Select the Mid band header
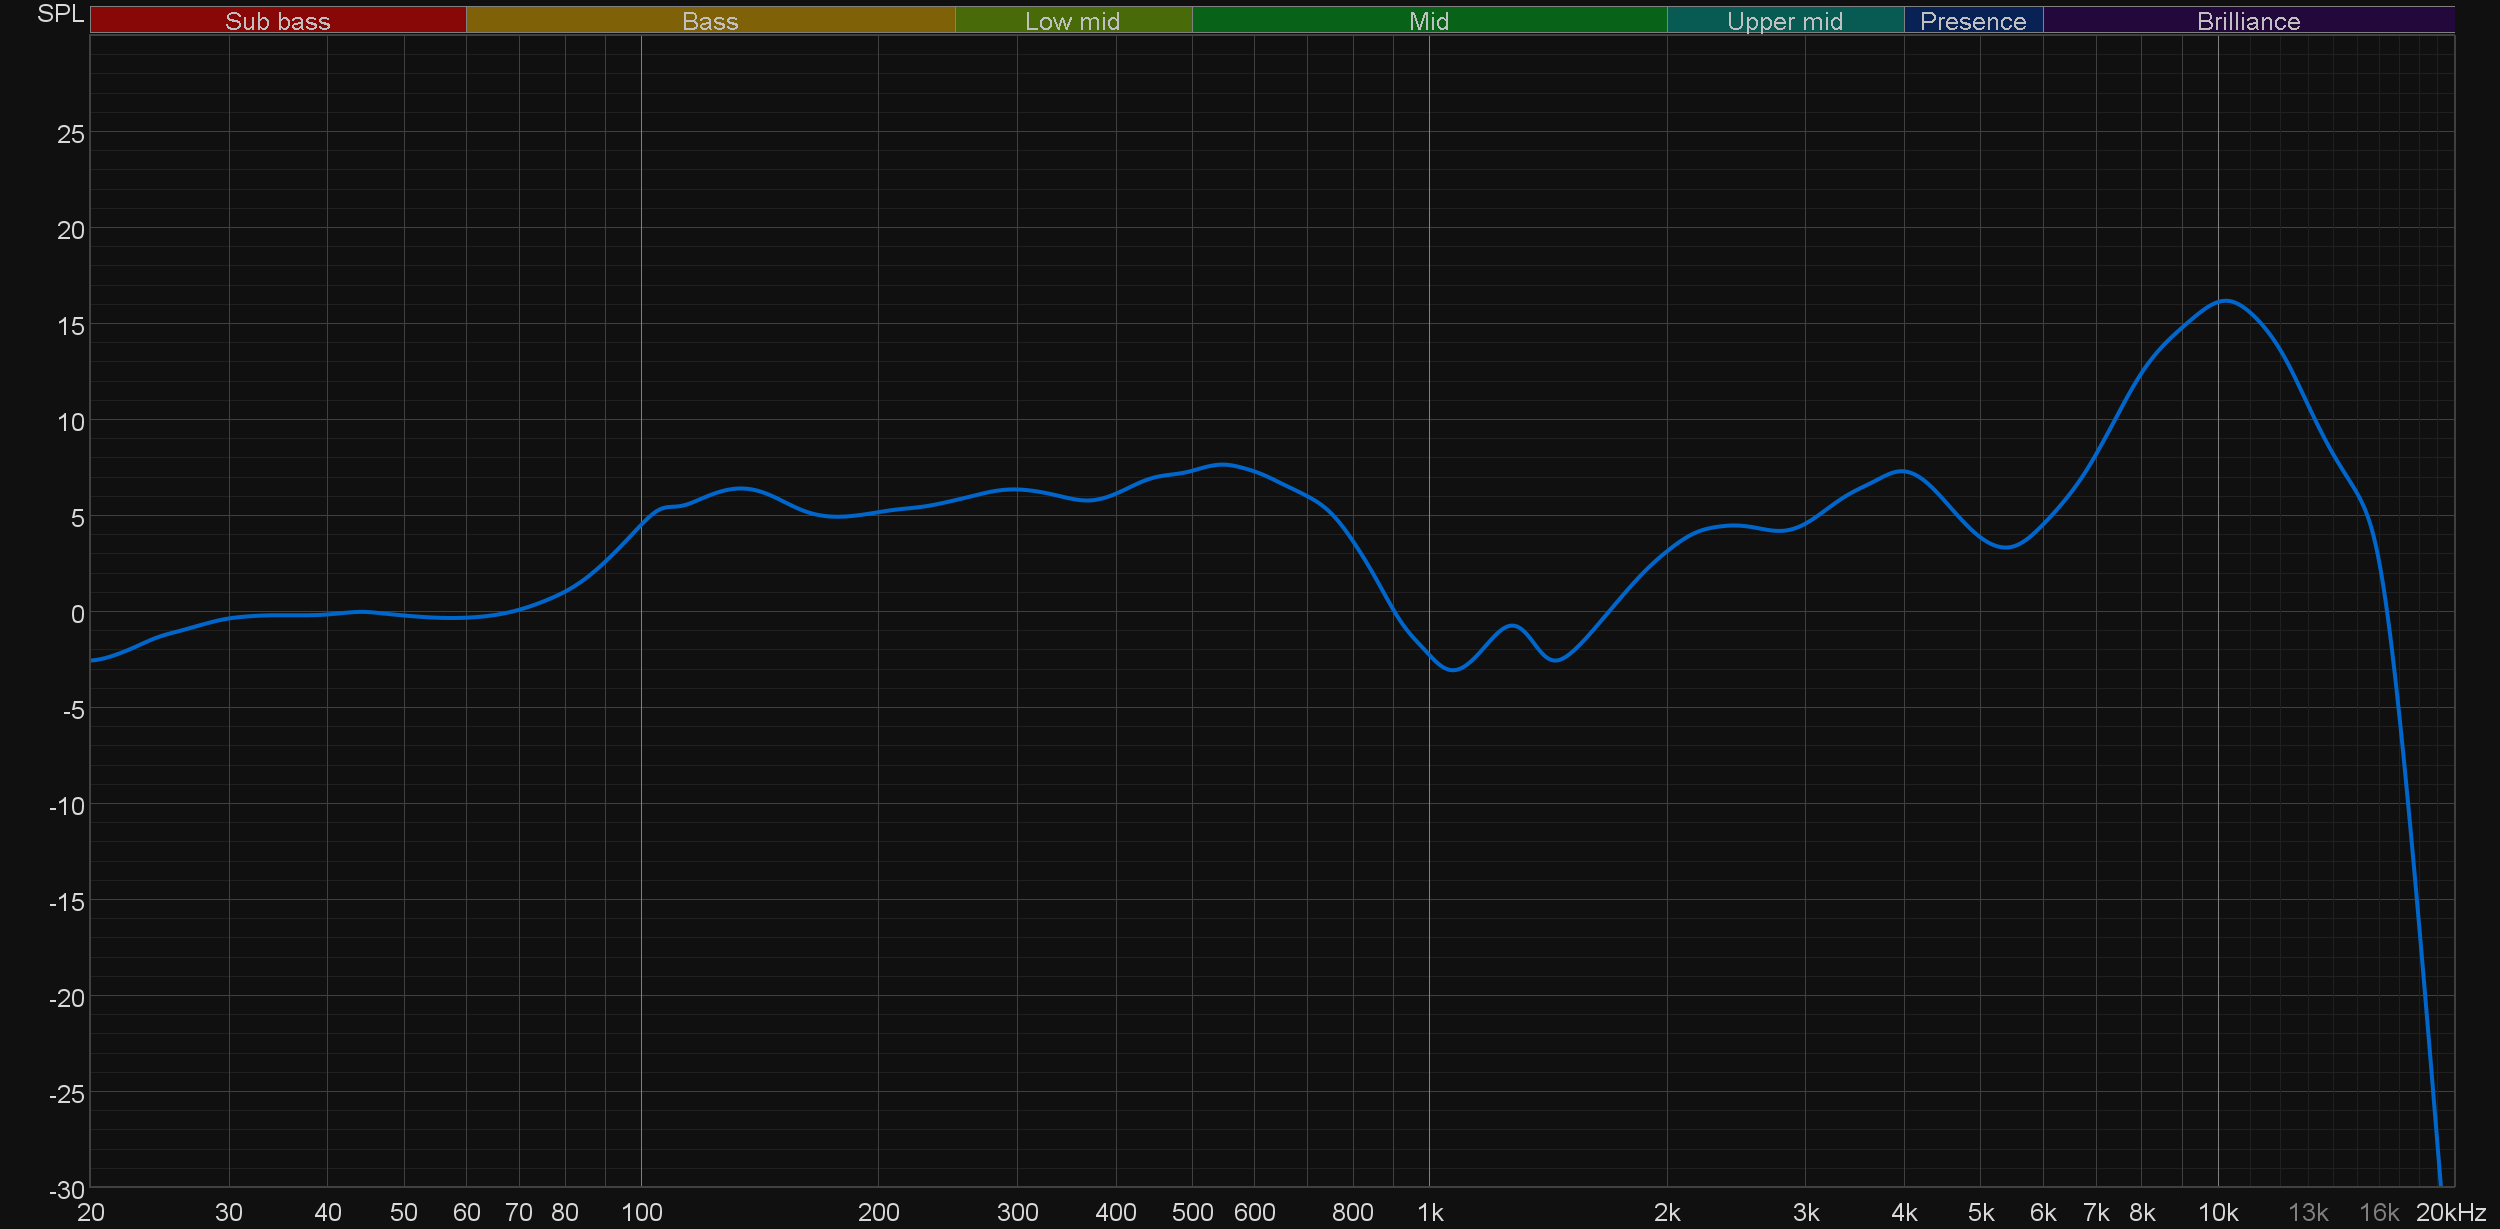This screenshot has height=1229, width=2500. coord(1428,21)
